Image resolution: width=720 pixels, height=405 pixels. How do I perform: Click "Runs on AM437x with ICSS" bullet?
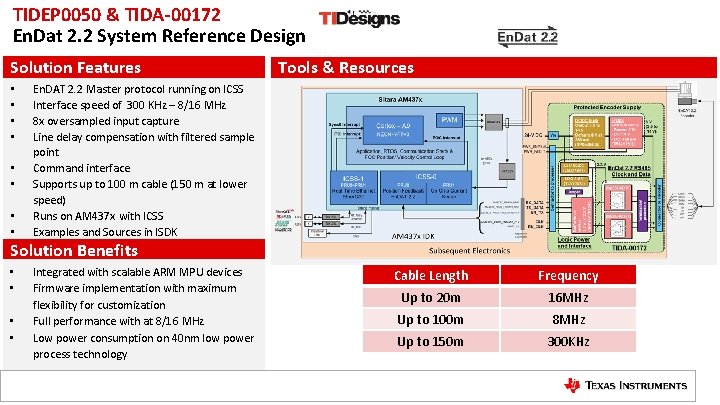click(98, 216)
